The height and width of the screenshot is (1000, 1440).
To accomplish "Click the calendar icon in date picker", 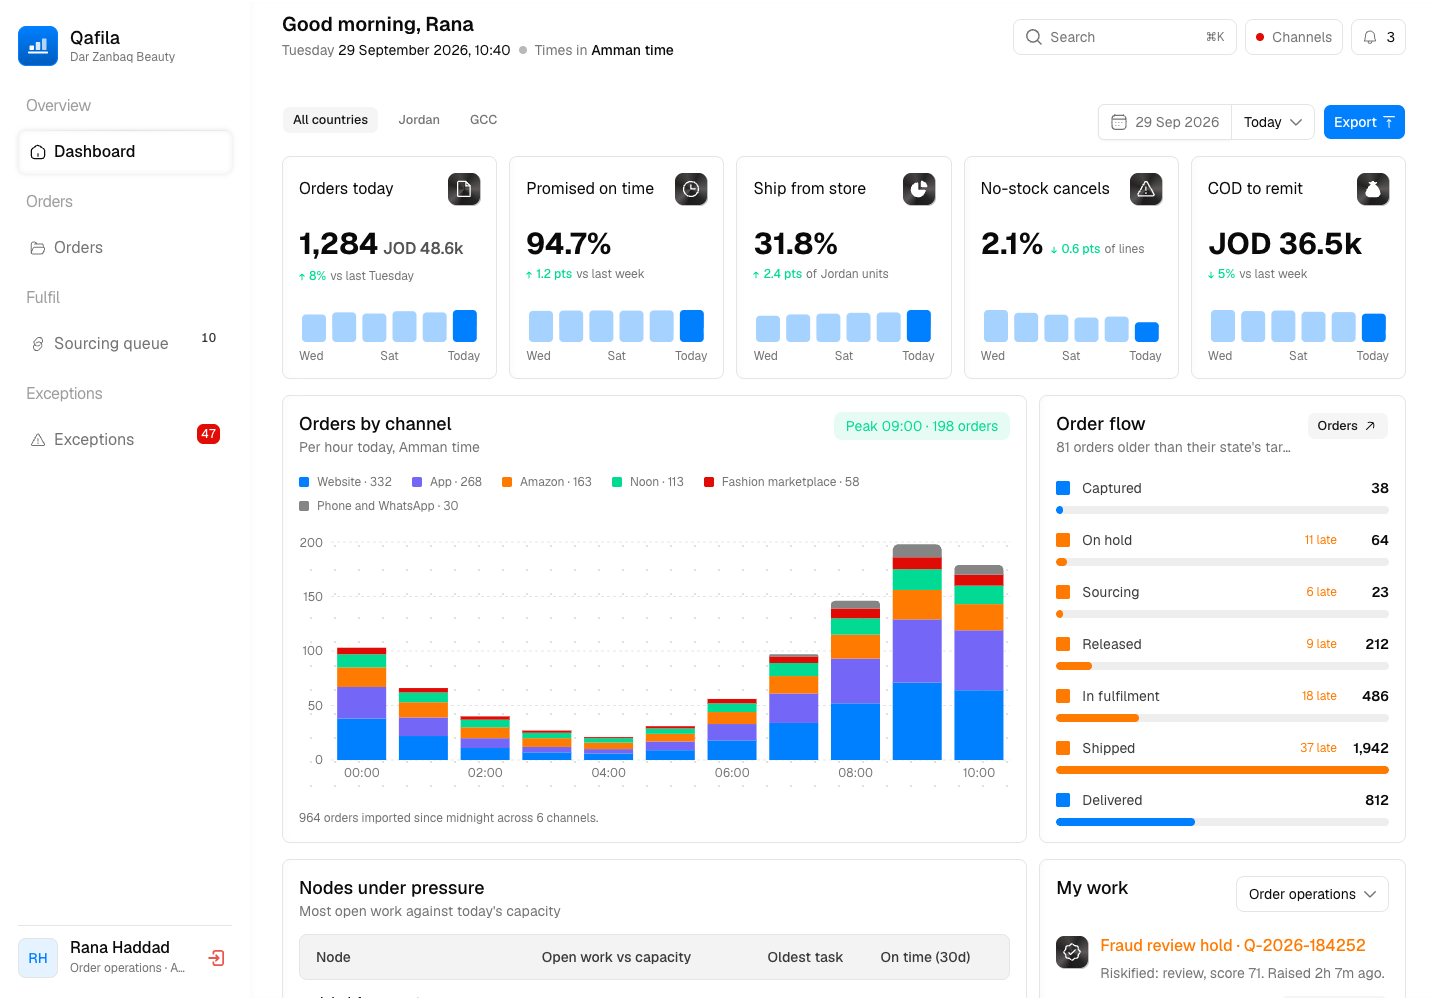I will point(1119,122).
